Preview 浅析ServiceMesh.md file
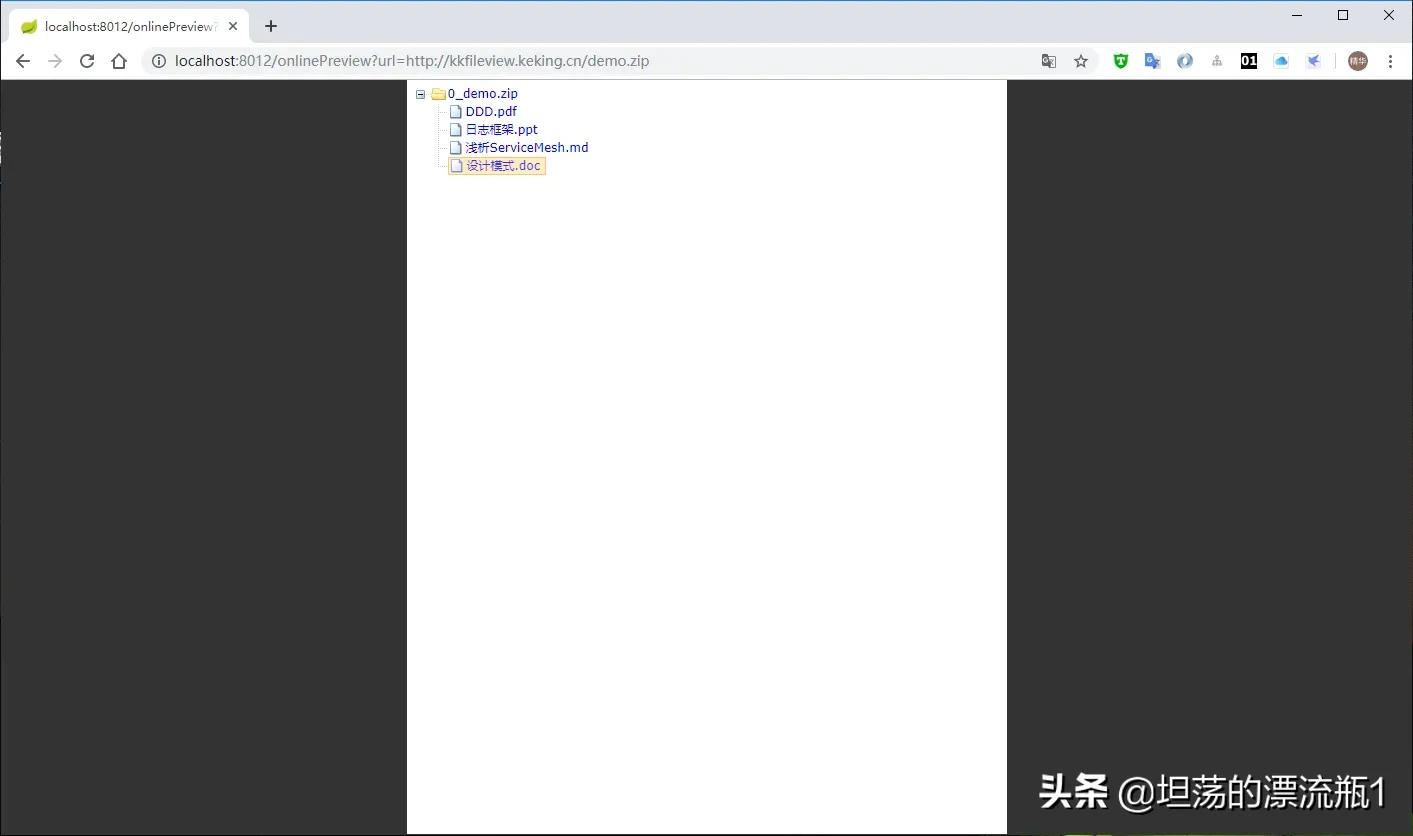The image size is (1413, 836). (x=527, y=147)
